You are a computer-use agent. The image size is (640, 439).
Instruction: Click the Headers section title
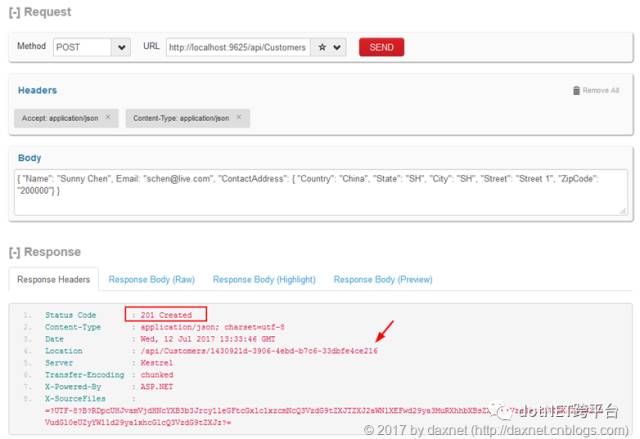pos(38,90)
